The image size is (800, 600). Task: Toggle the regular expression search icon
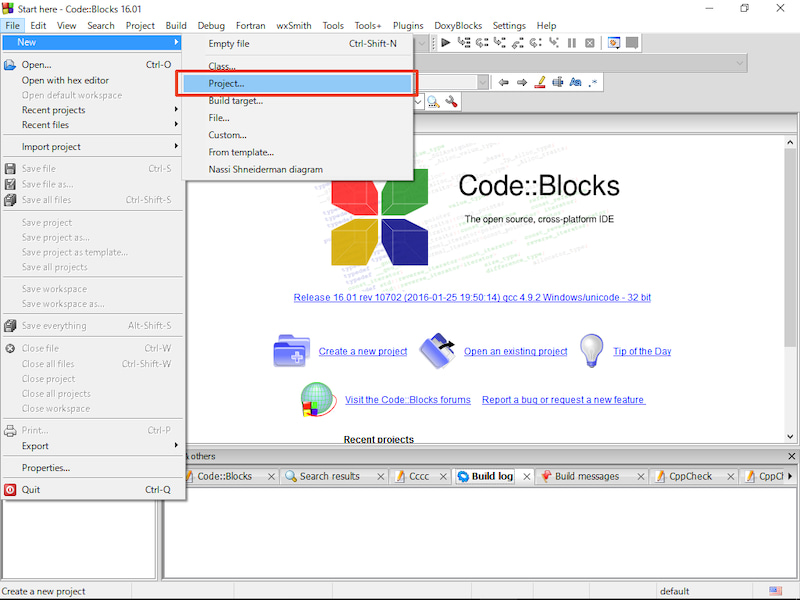593,82
